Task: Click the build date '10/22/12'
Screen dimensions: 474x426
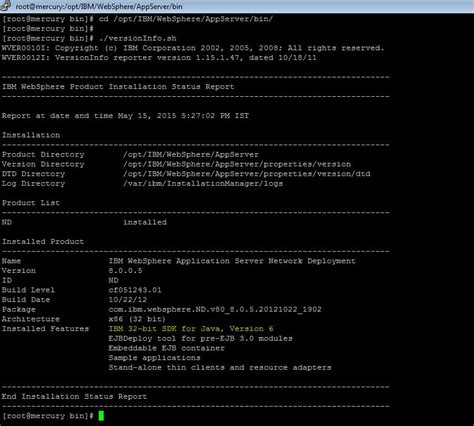Action: [x=128, y=299]
